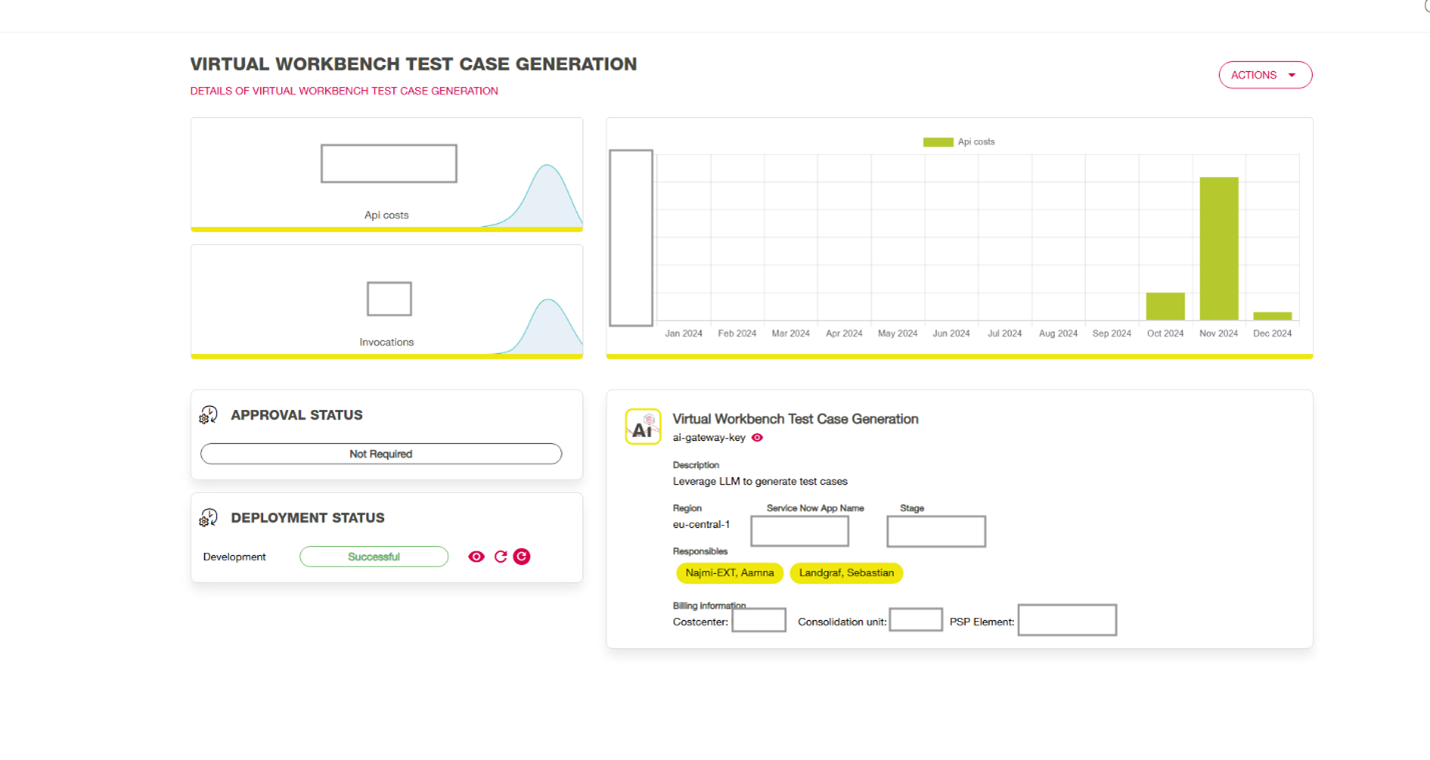Click the Stage input field

tap(935, 531)
